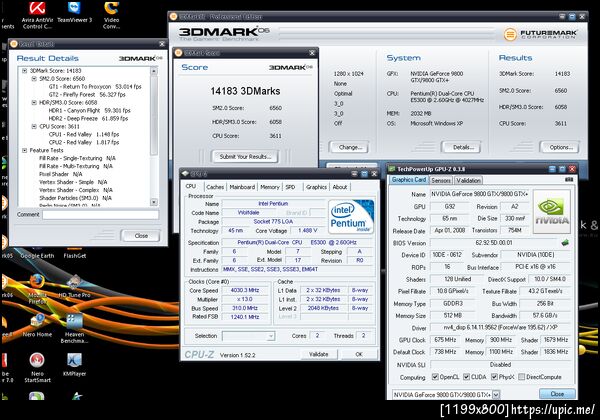Image resolution: width=600 pixels, height=420 pixels.
Task: Click OK button in CPU-Z
Action: tap(359, 354)
